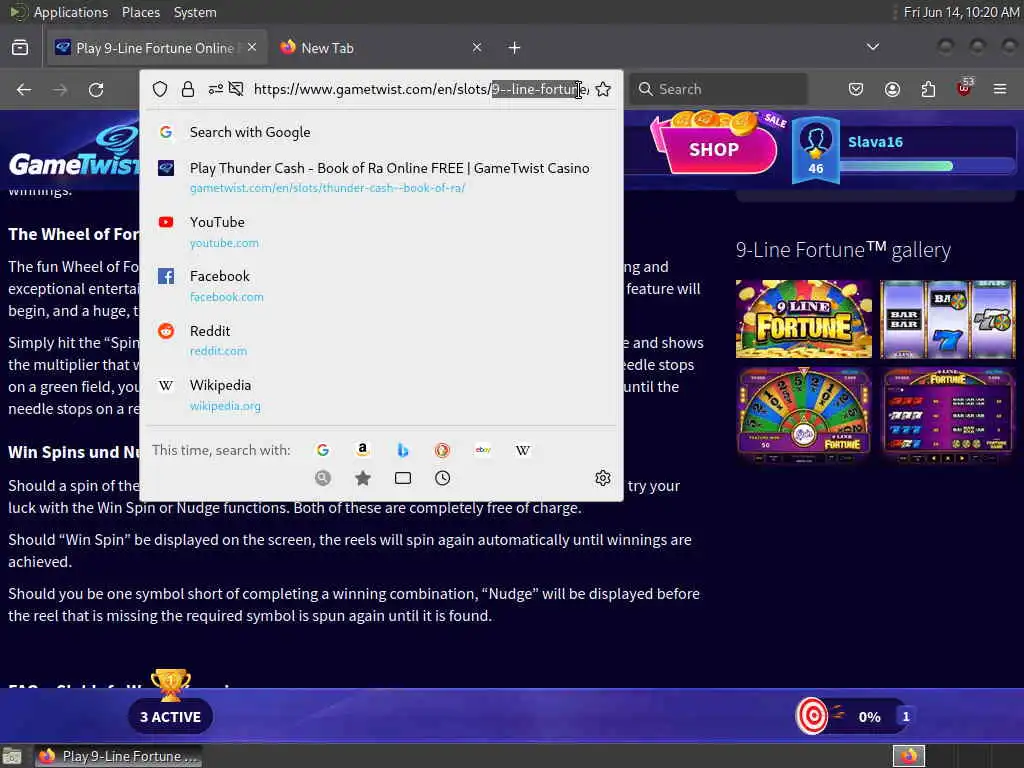Switch to Play 9-Line Fortune Online tab
Image resolution: width=1024 pixels, height=768 pixels.
pyautogui.click(x=157, y=48)
